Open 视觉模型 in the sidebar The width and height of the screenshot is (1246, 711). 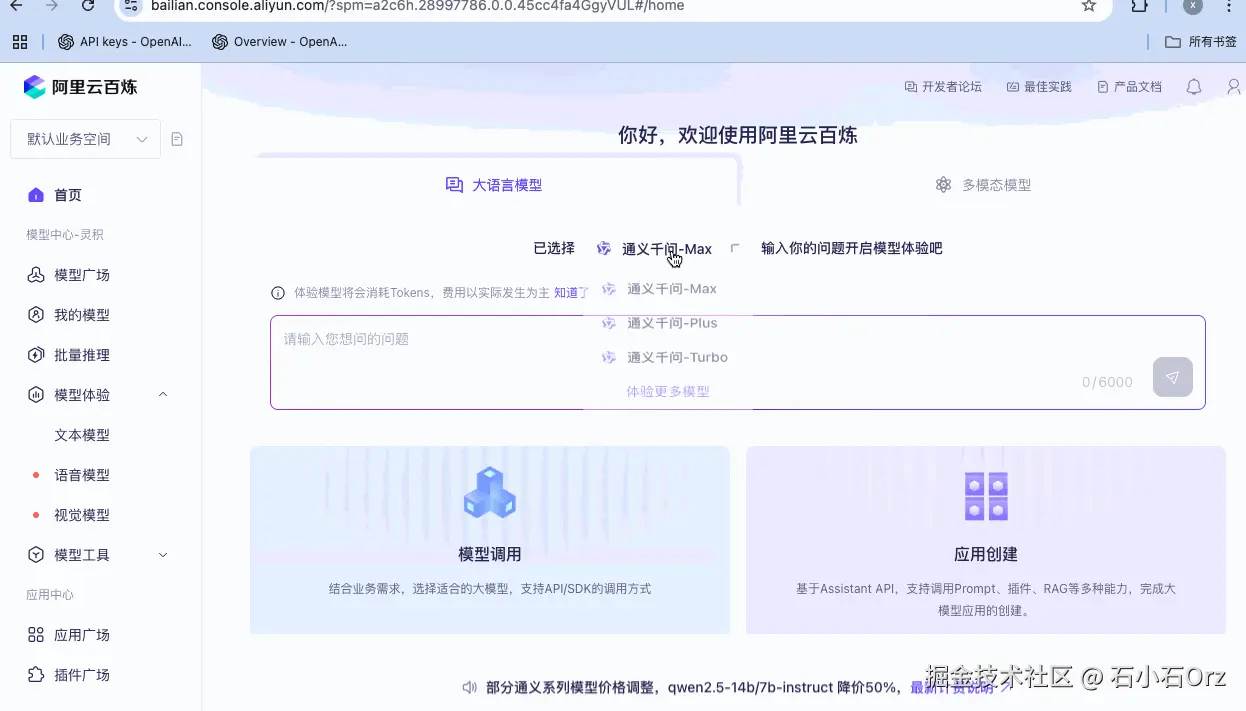(x=82, y=515)
